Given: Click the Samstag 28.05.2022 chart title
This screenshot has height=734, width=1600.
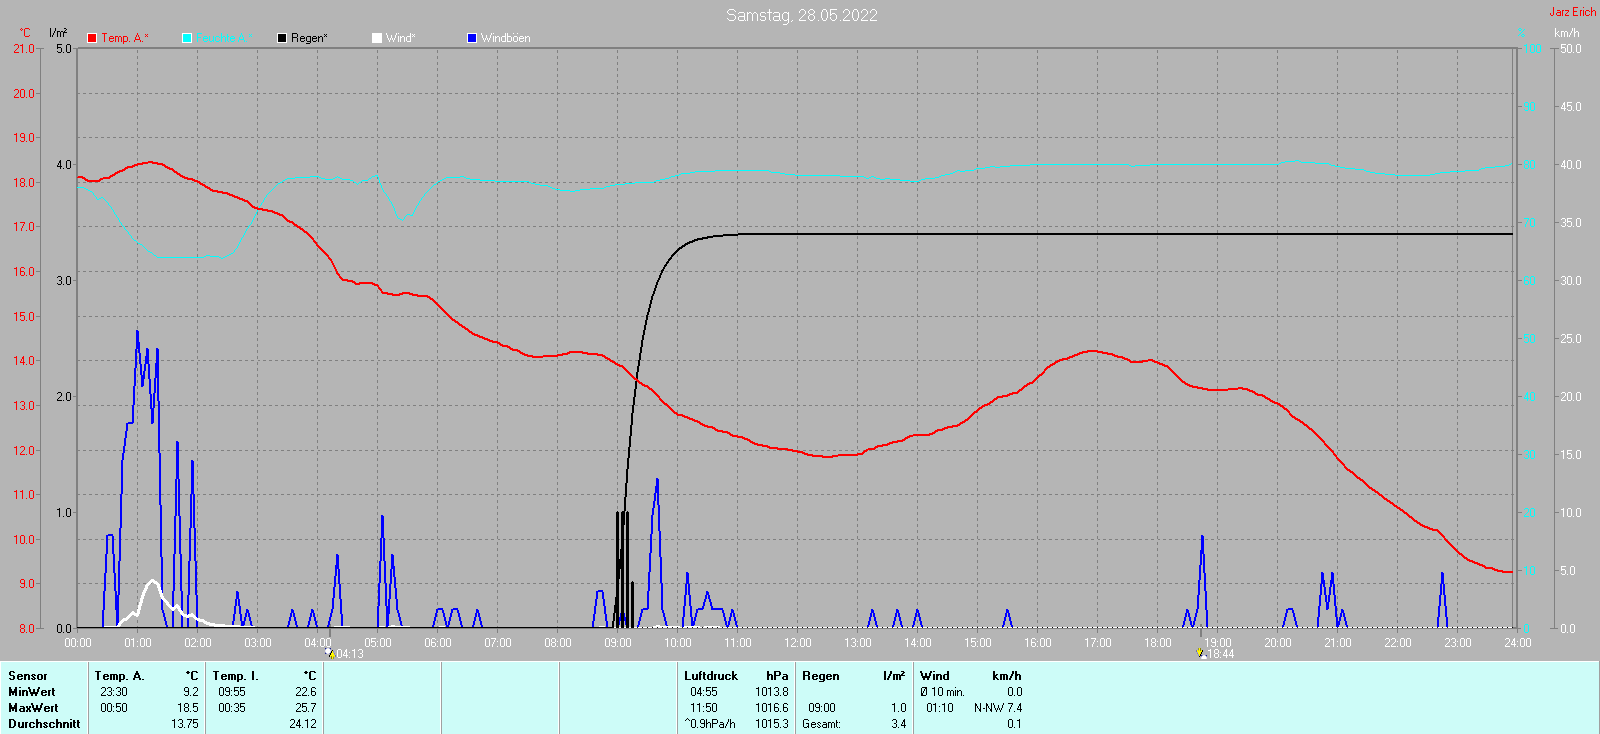Looking at the screenshot, I should (801, 15).
